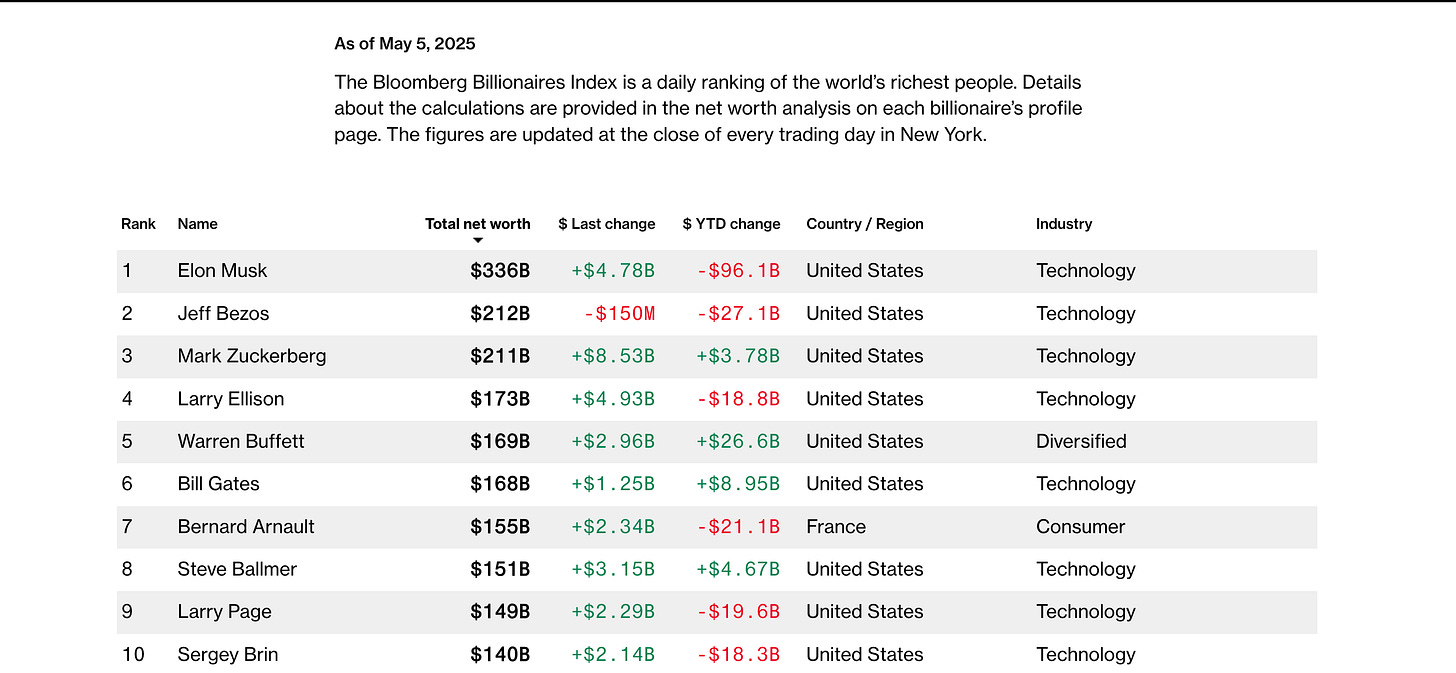Click Bill Gates in the ranking
Viewport: 1456px width, 673px height.
218,484
